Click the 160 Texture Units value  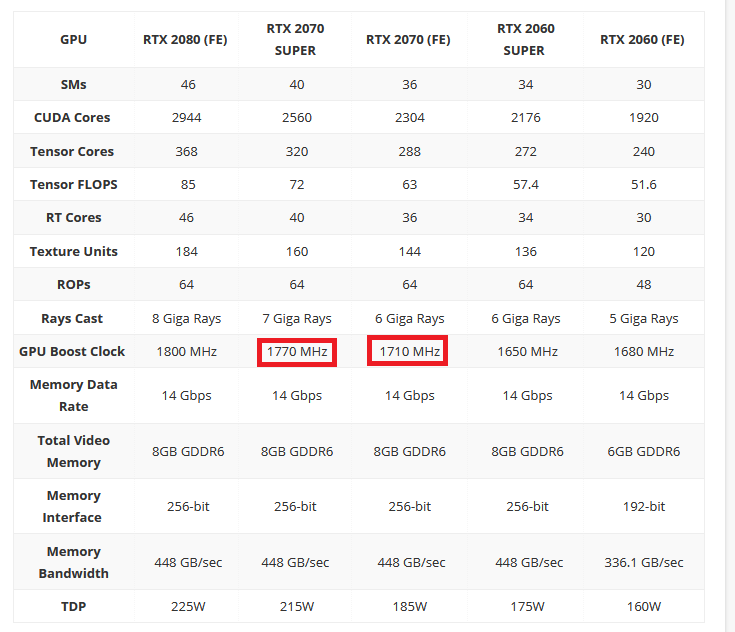coord(297,251)
